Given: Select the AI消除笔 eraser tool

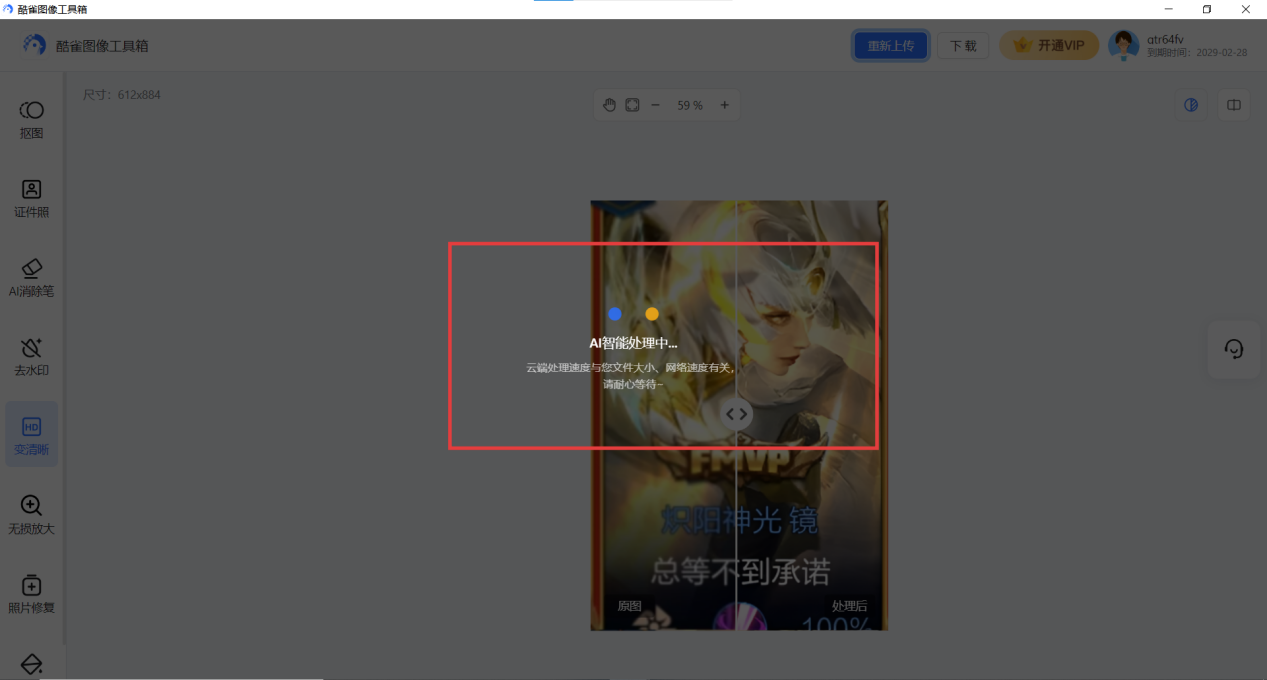Looking at the screenshot, I should pos(31,277).
